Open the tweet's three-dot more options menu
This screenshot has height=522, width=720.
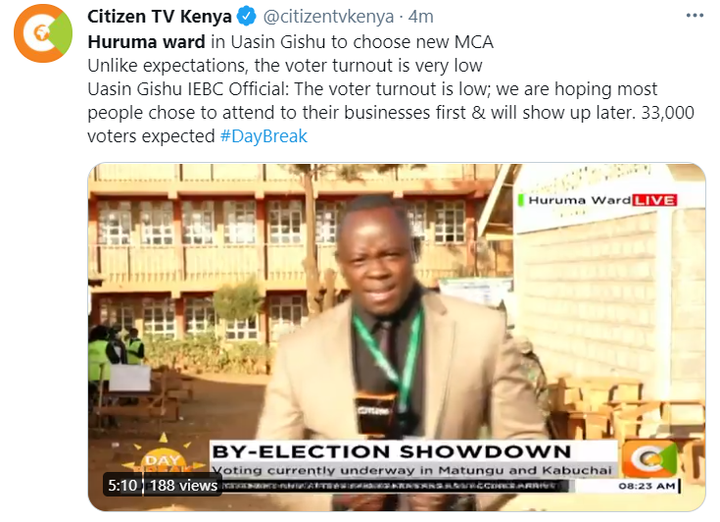click(x=694, y=16)
